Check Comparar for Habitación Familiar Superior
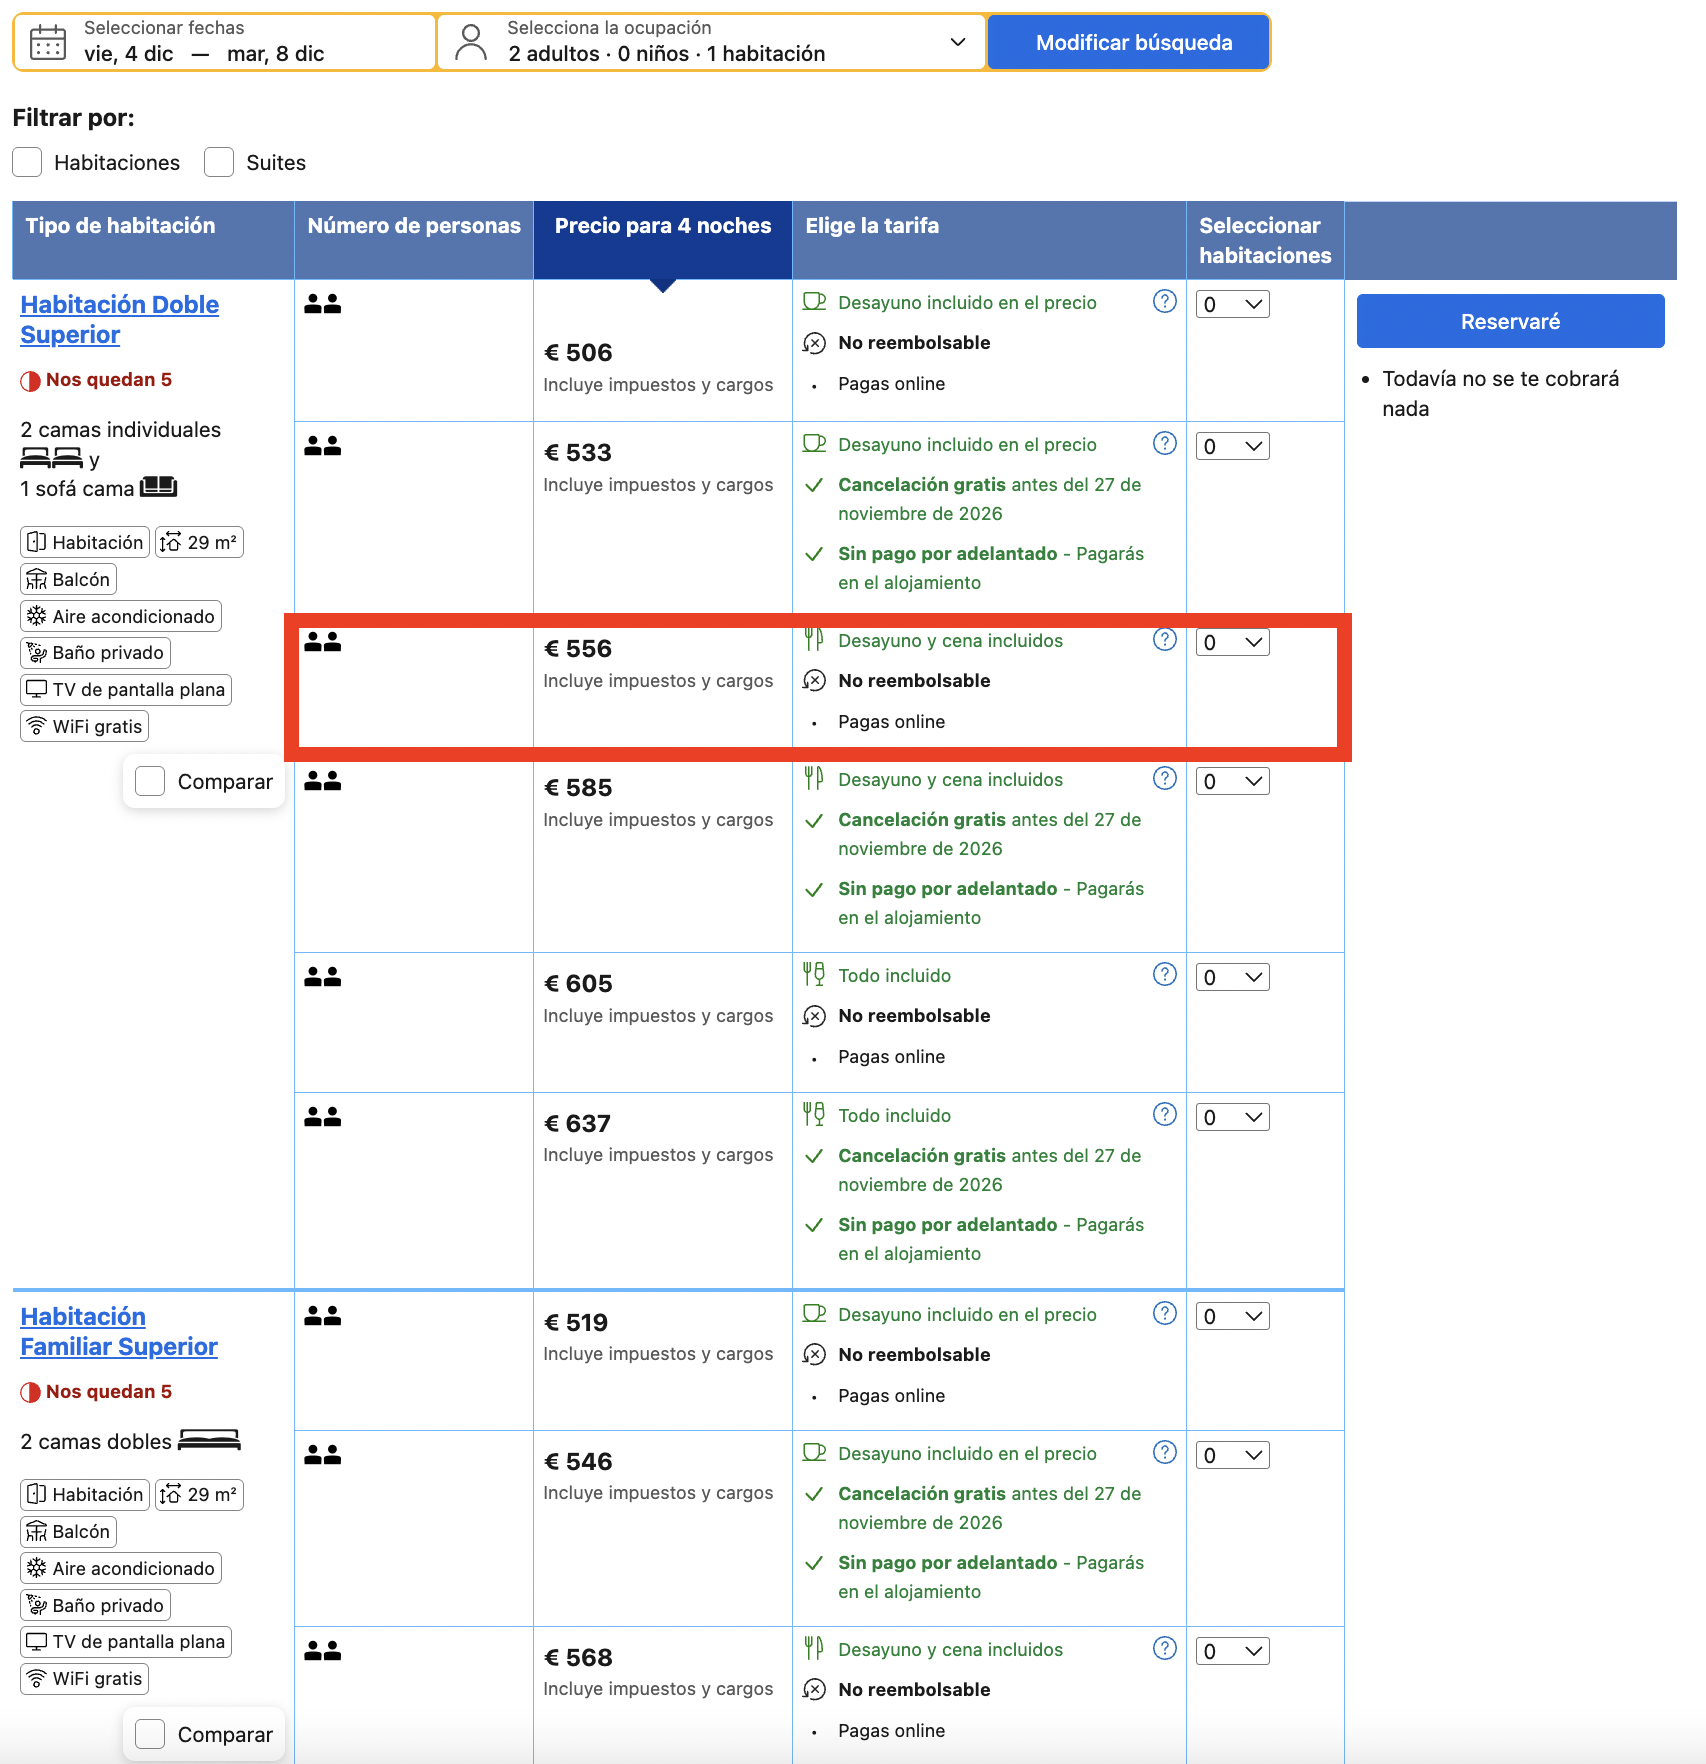 coord(150,1734)
